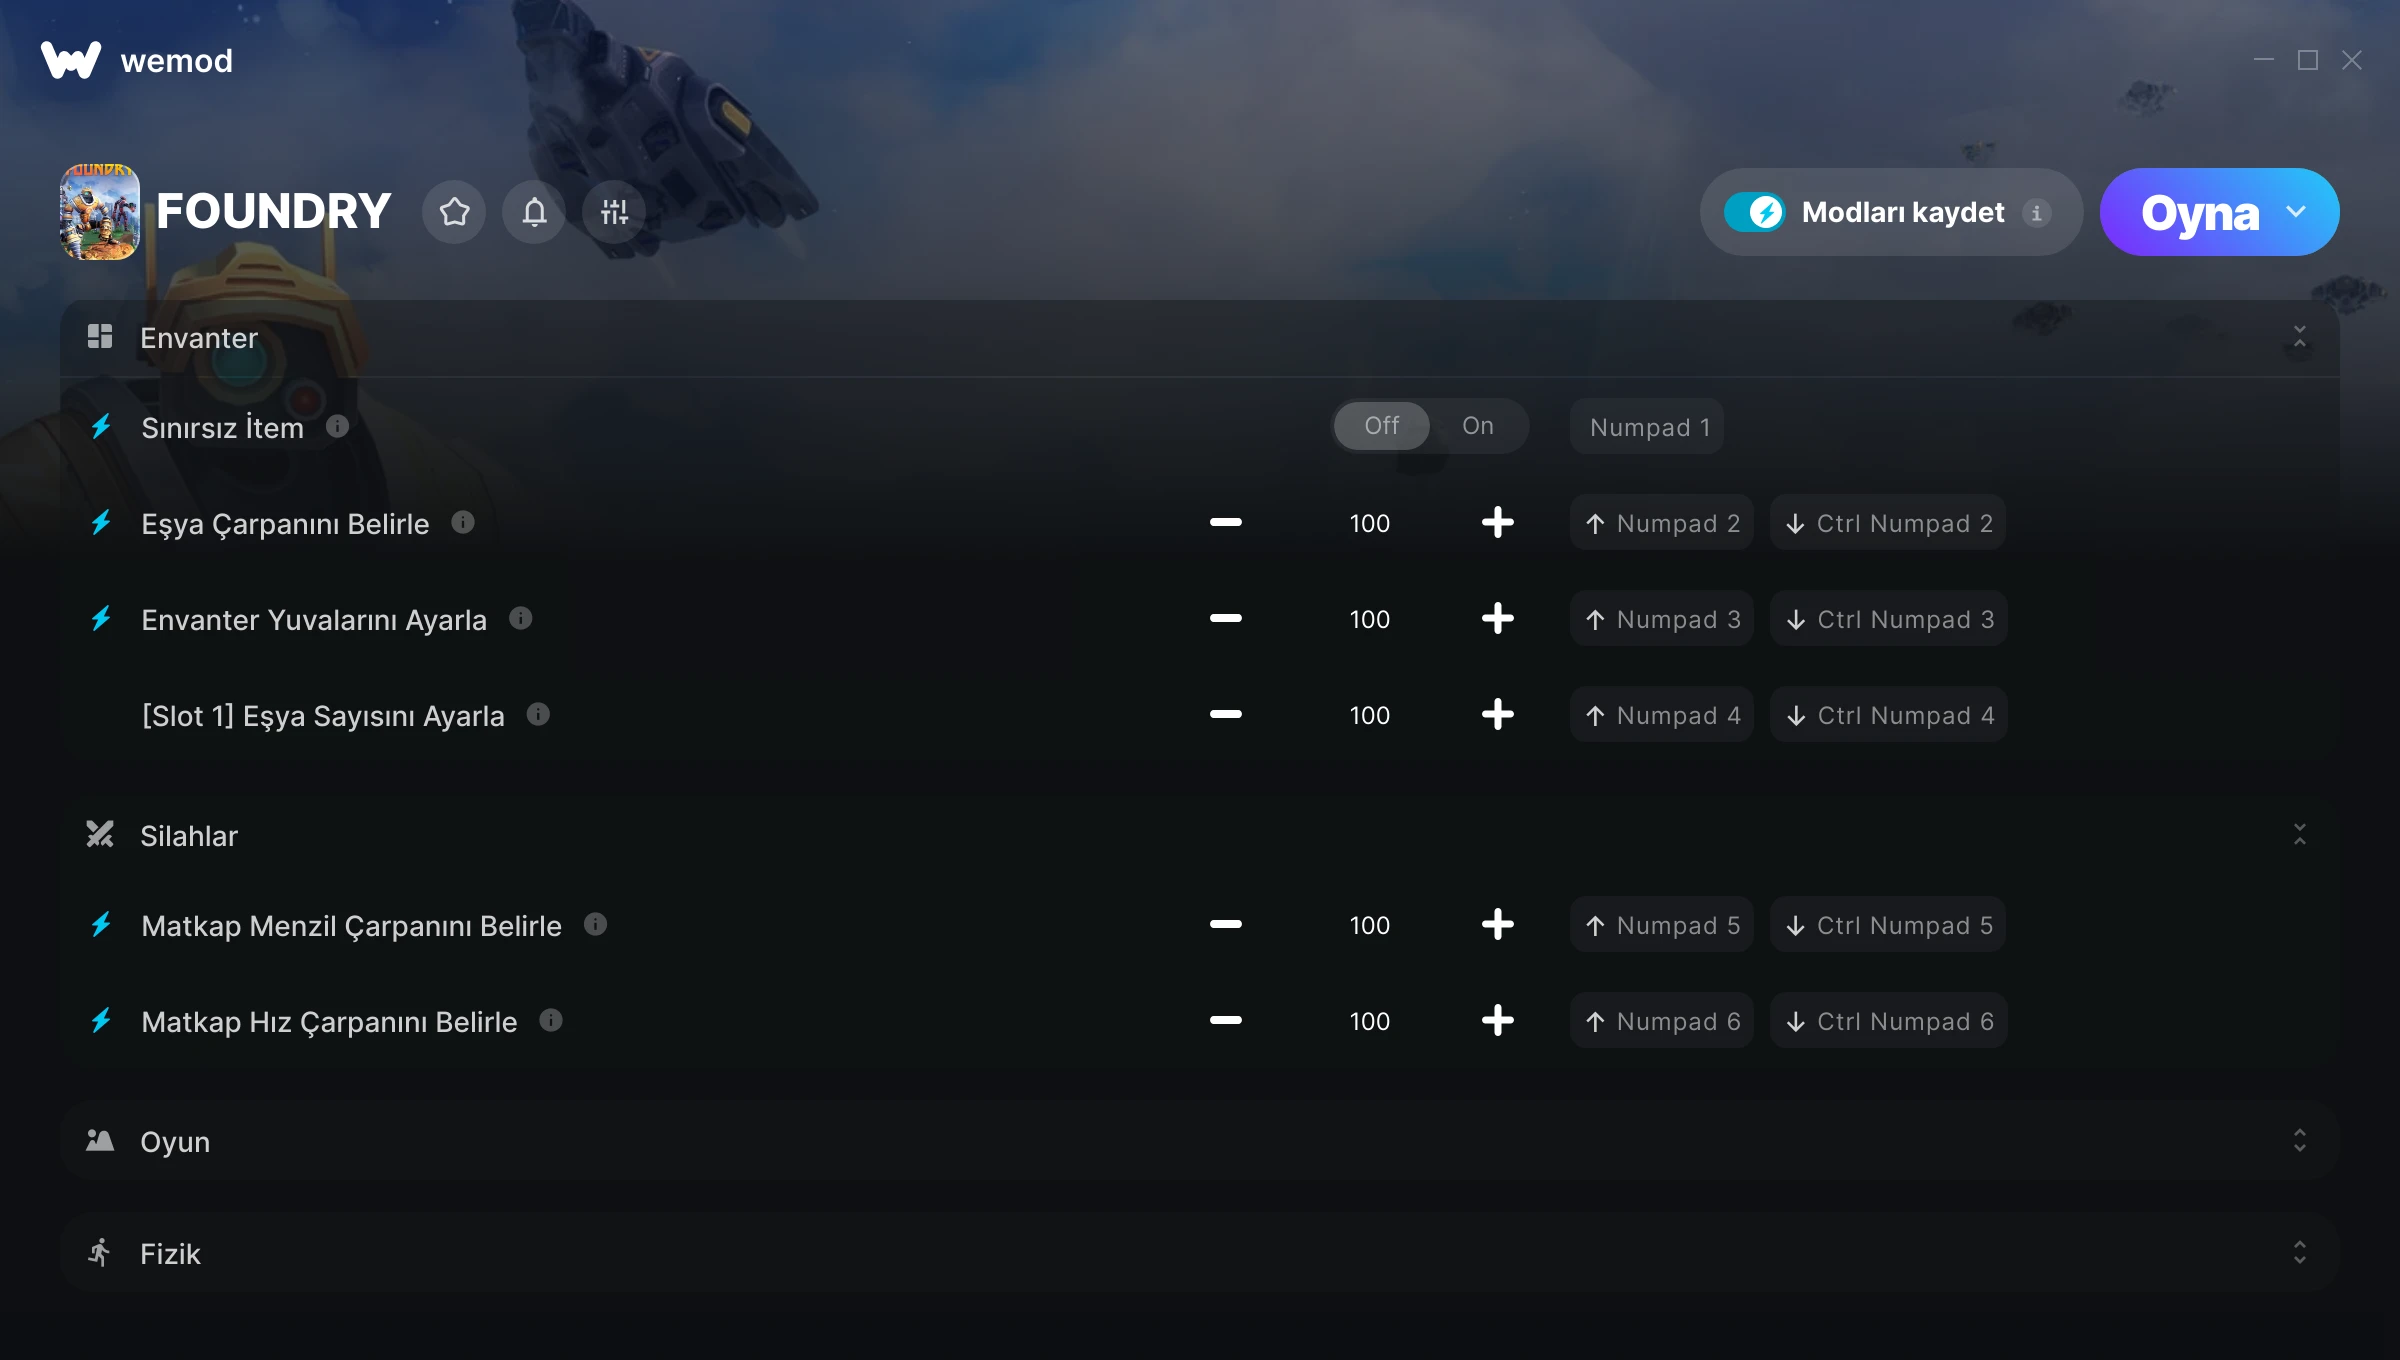Click info icon inside Modları kaydet button
2400x1360 pixels.
click(x=2036, y=212)
